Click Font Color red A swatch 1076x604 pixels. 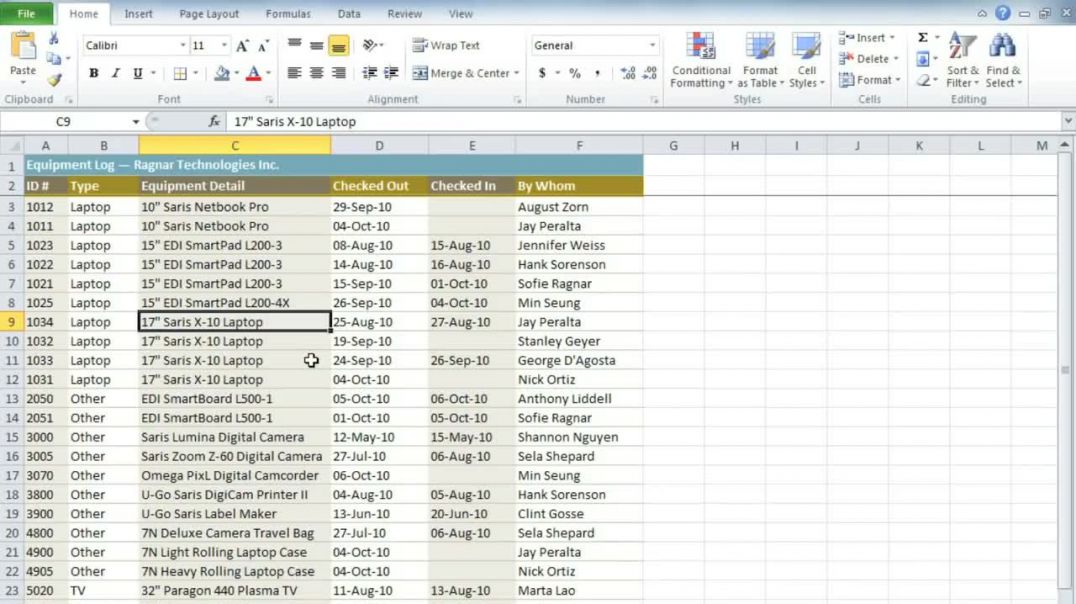coord(253,73)
